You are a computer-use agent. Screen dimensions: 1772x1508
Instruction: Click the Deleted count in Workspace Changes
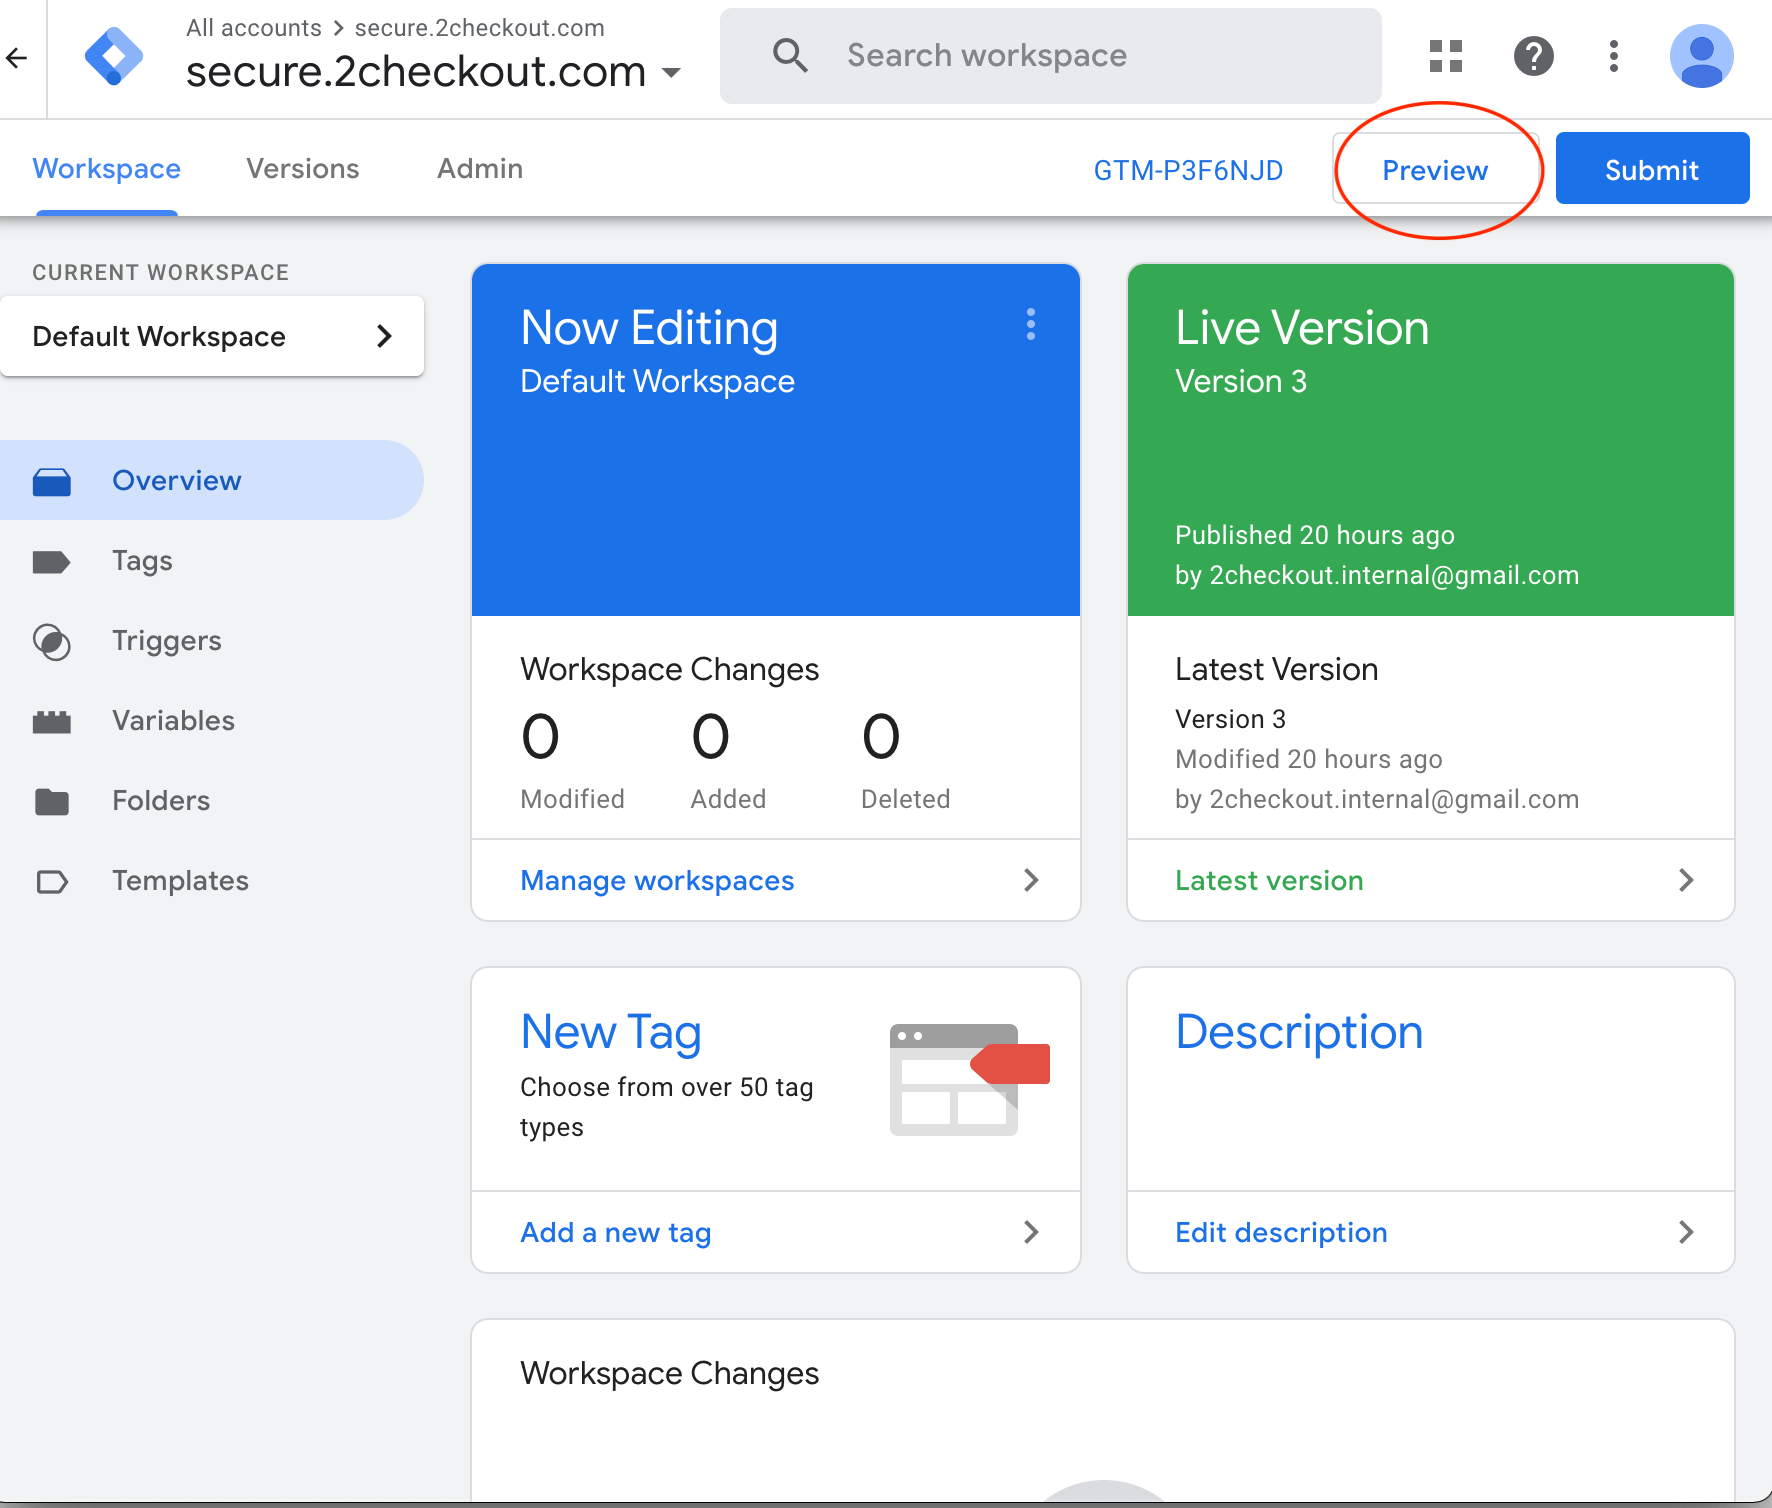pos(881,736)
